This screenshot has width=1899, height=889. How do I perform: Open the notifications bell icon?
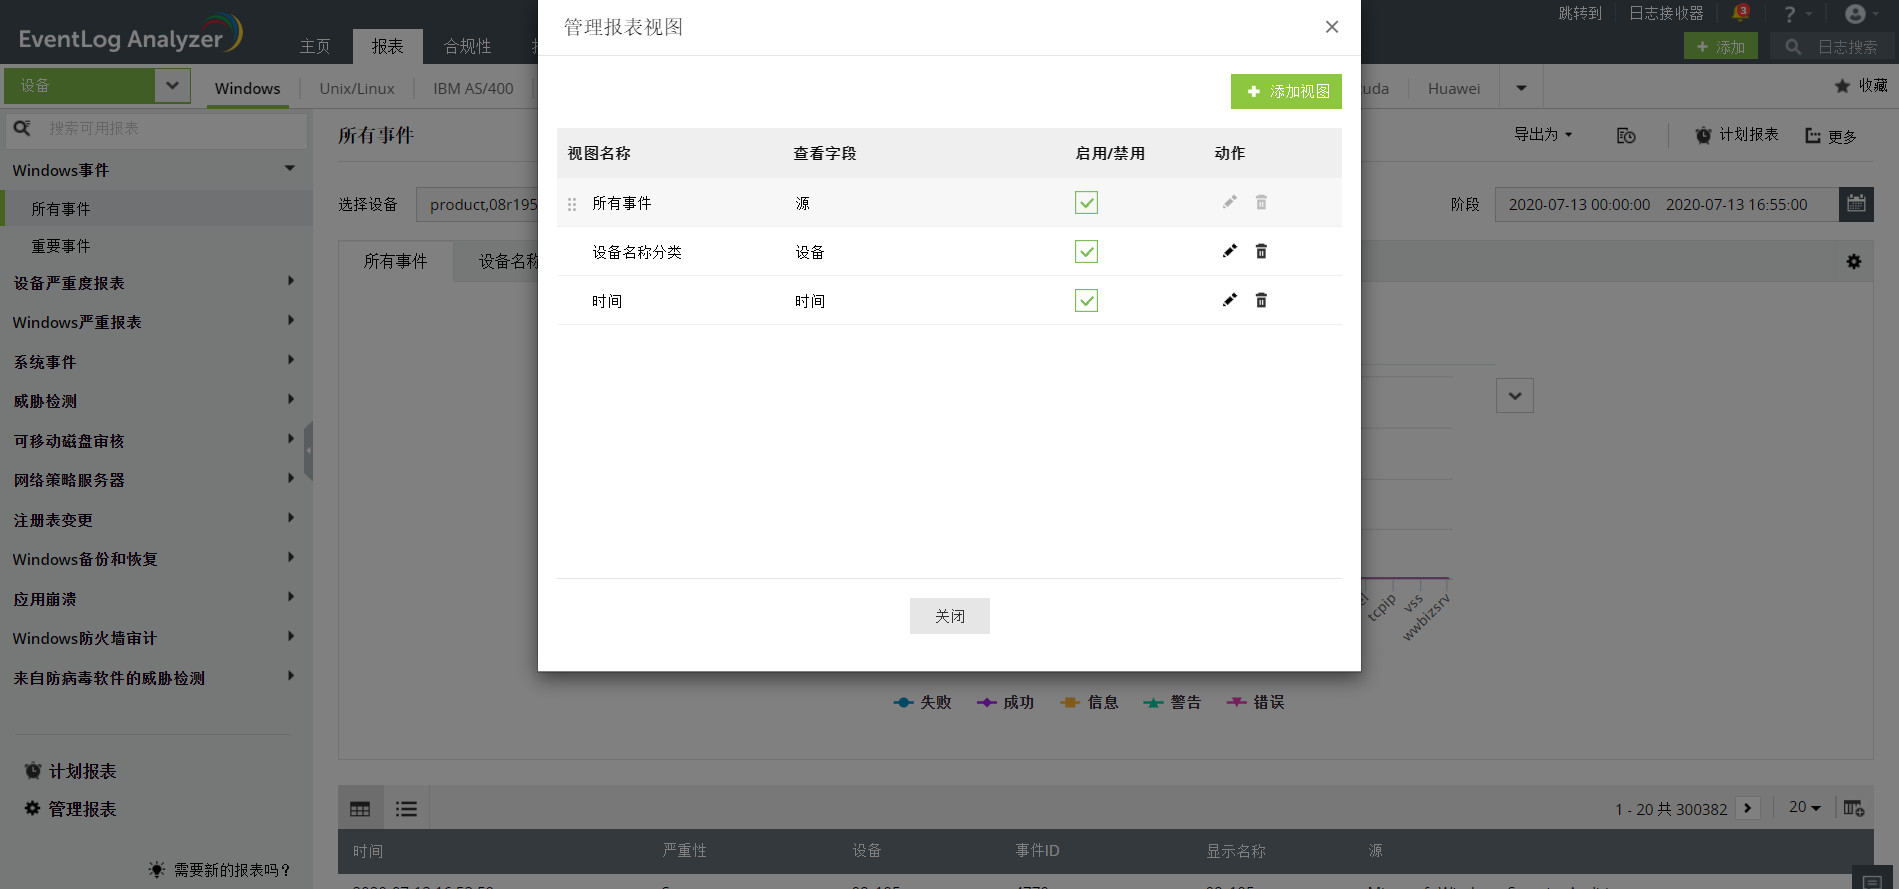[x=1740, y=13]
